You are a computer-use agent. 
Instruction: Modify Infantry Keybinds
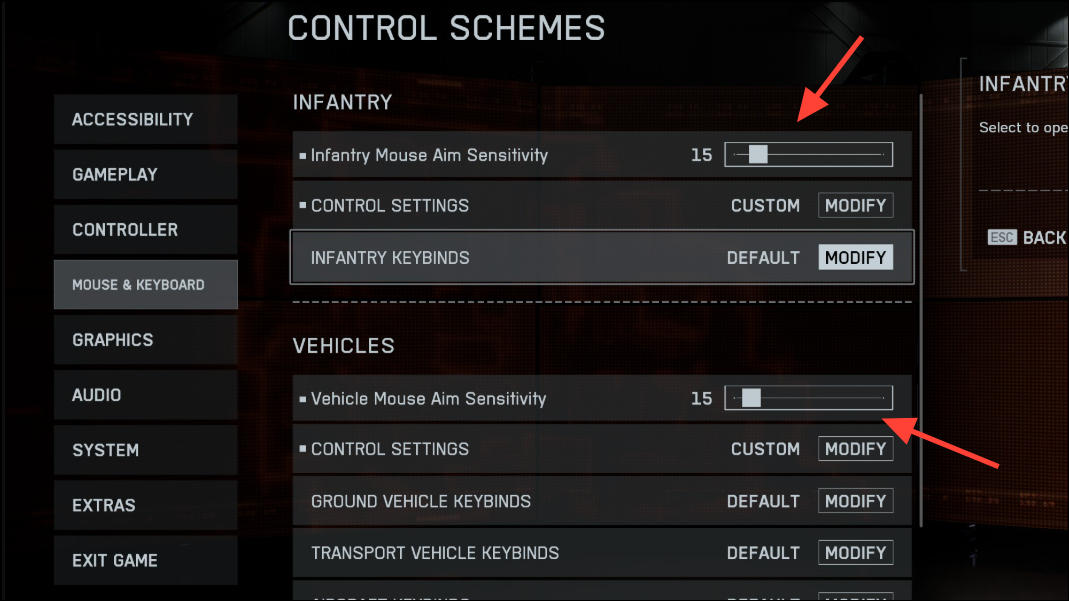856,258
